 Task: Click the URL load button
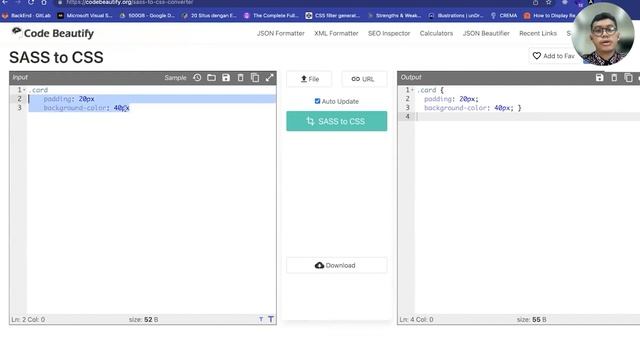(x=363, y=79)
